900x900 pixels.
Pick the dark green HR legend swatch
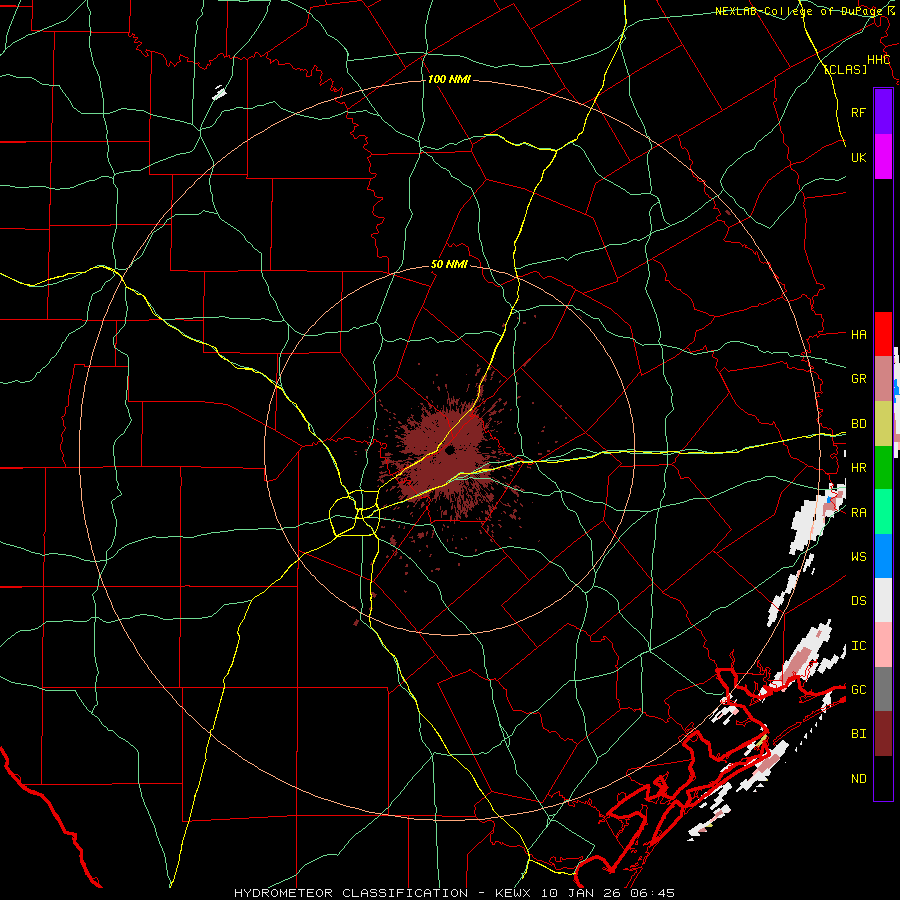click(x=883, y=468)
